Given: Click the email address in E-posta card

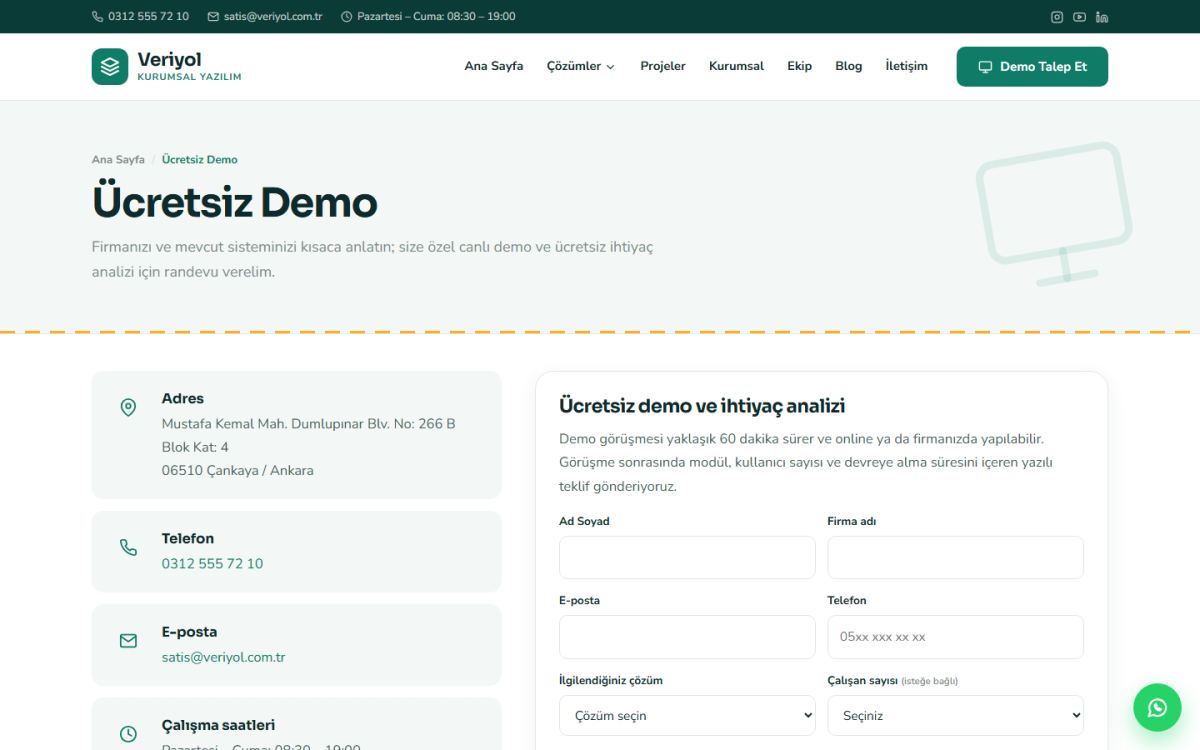Looking at the screenshot, I should 224,658.
